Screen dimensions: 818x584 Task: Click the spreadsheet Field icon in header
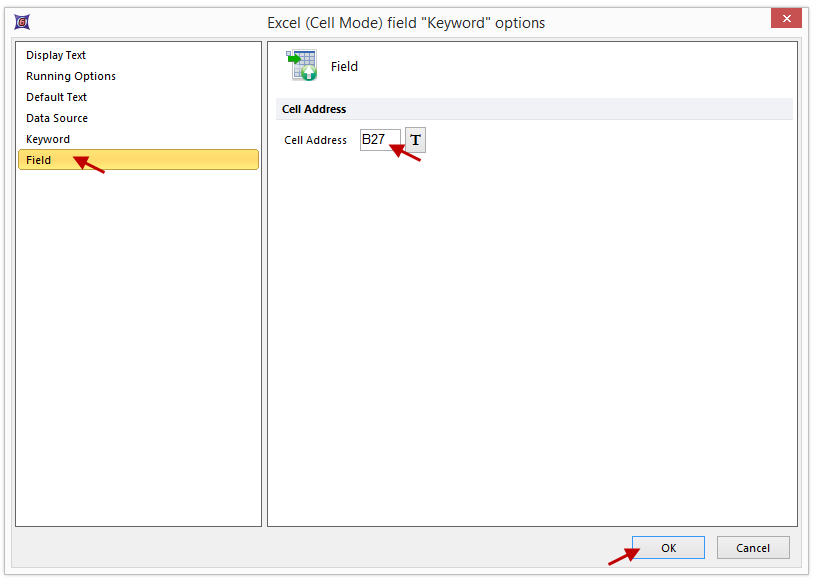click(301, 66)
